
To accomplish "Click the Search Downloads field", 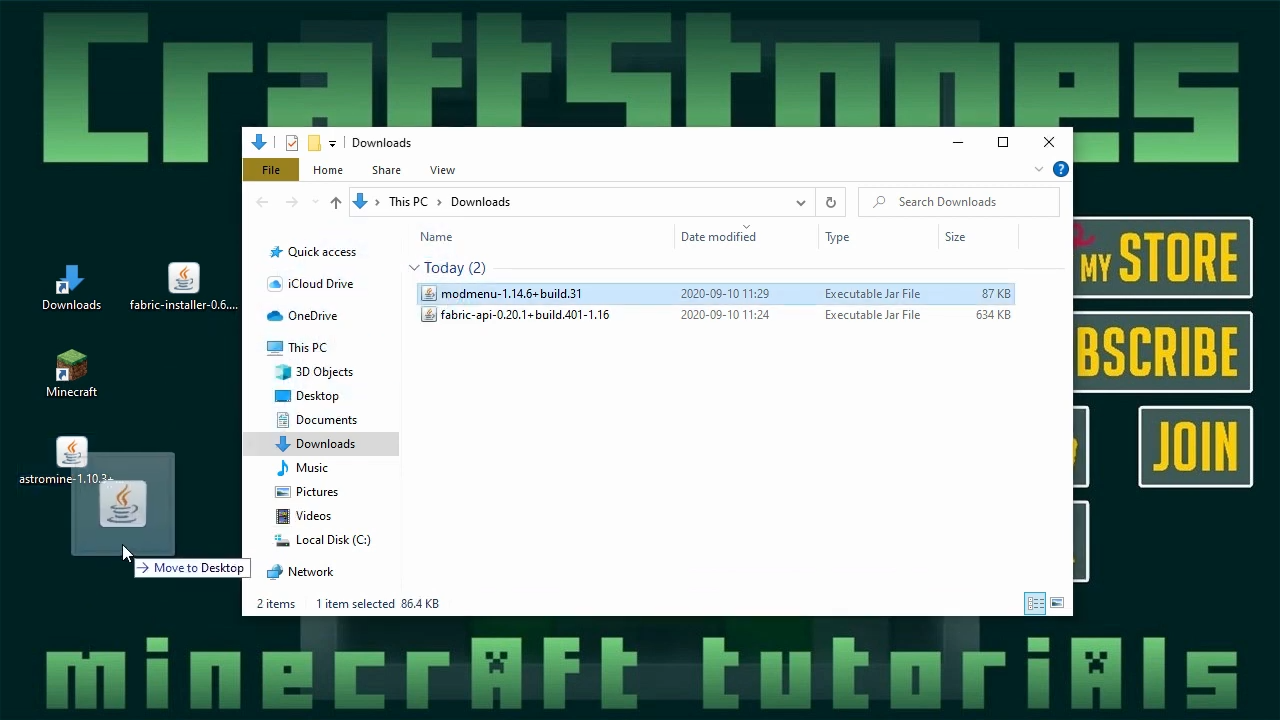I will click(x=958, y=202).
